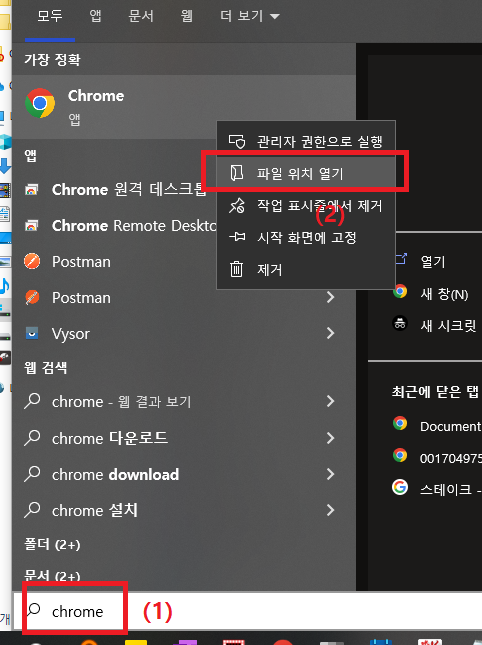Click Chrome icon beside Document entry
The image size is (482, 645).
point(400,423)
